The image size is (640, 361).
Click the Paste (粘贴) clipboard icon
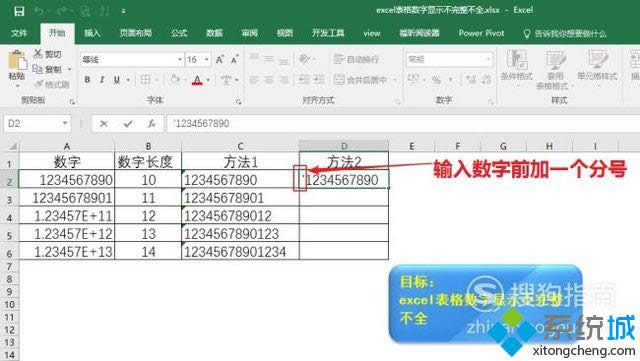tap(18, 60)
